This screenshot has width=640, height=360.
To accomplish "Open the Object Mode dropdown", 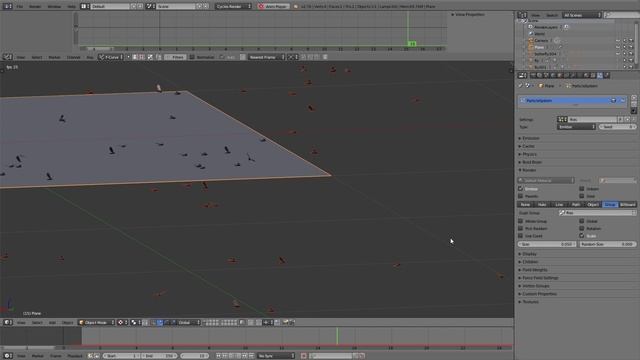I will [x=96, y=322].
